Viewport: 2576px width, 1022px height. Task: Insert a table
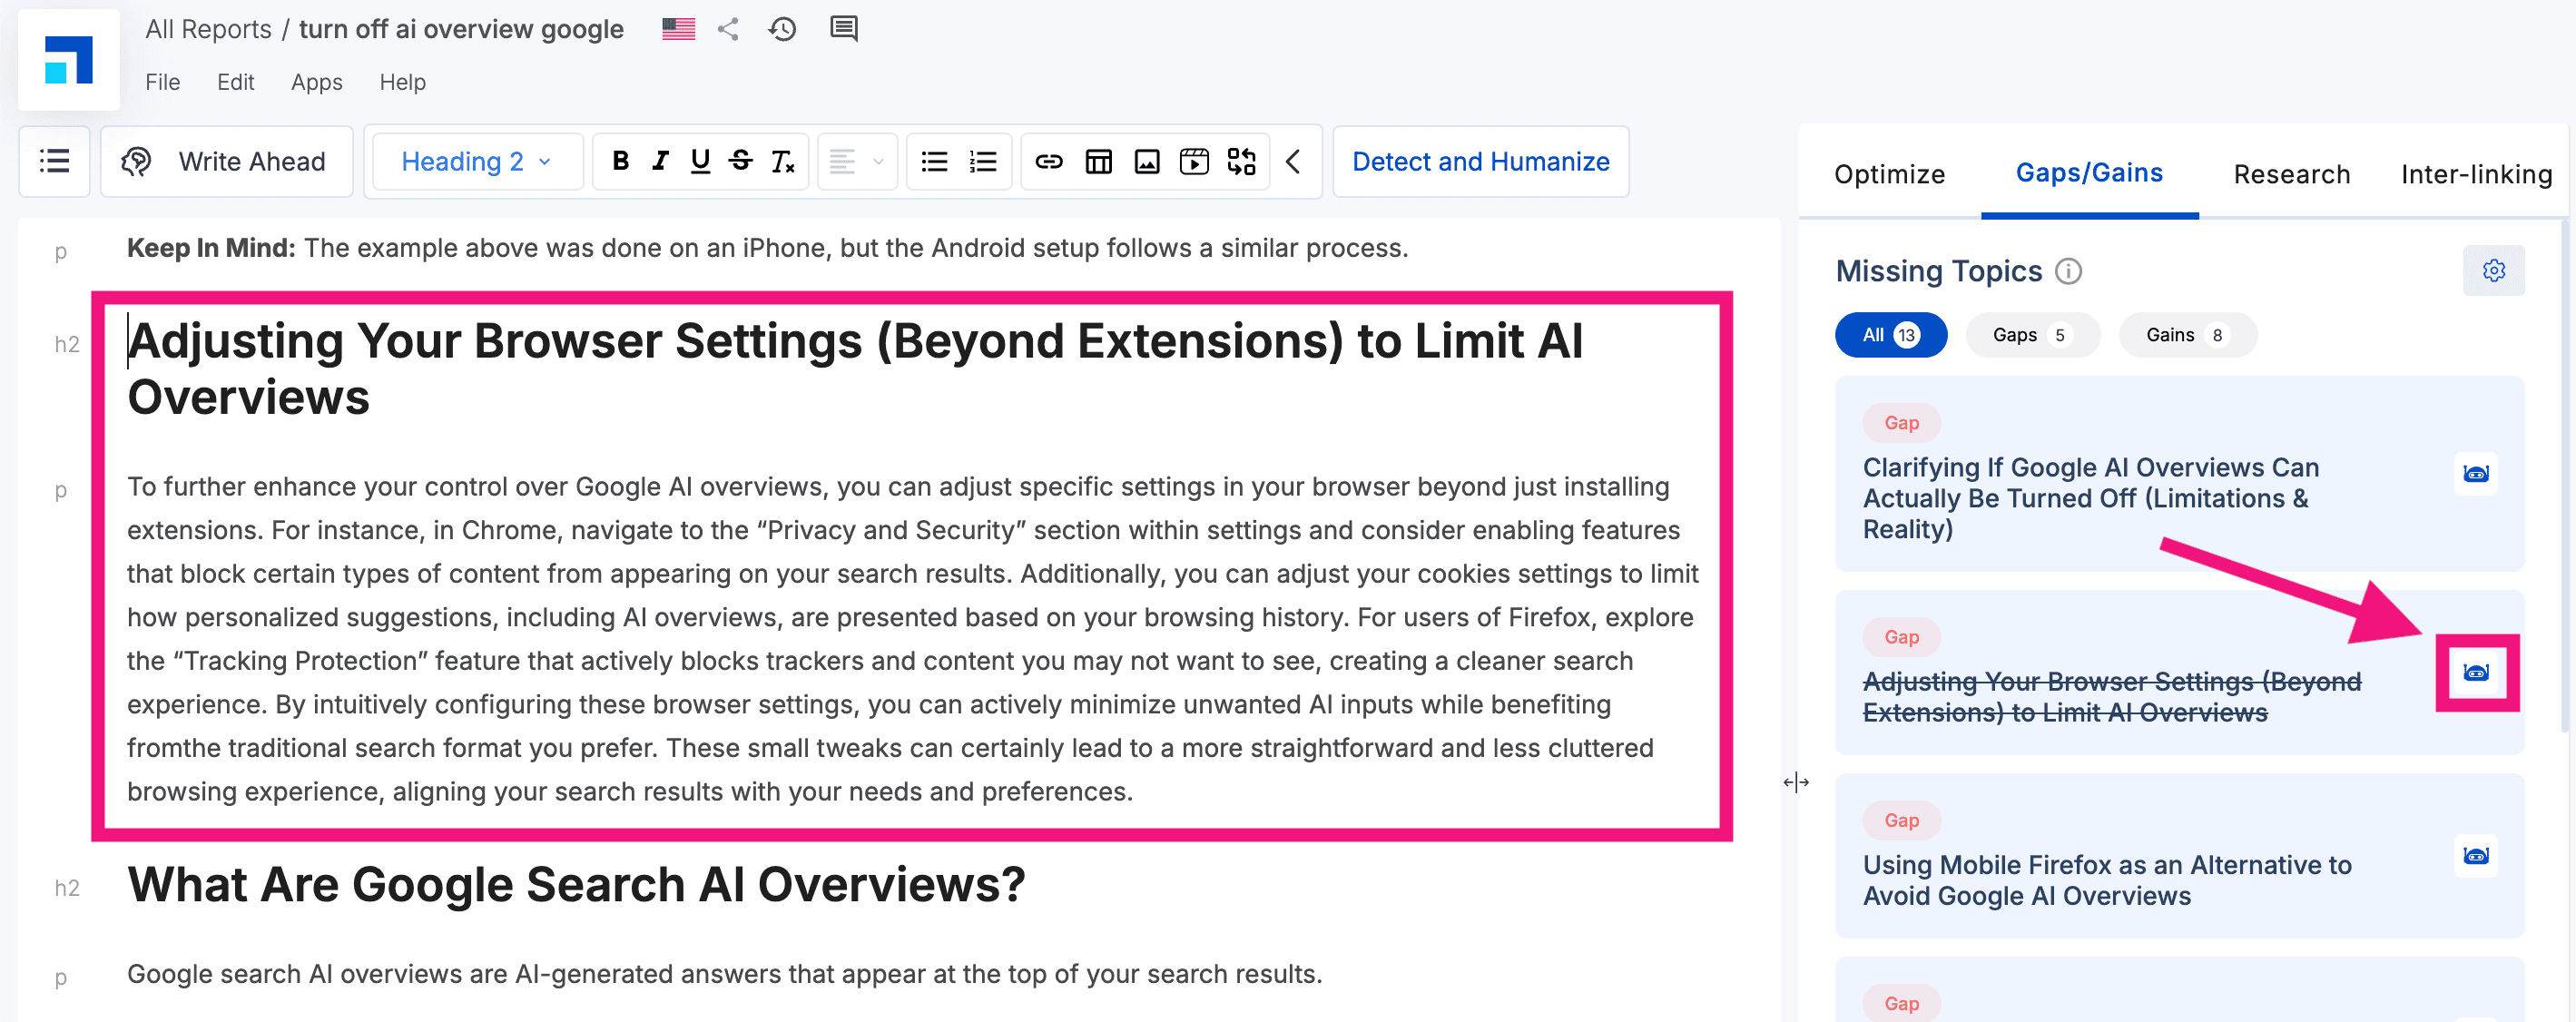[1098, 161]
